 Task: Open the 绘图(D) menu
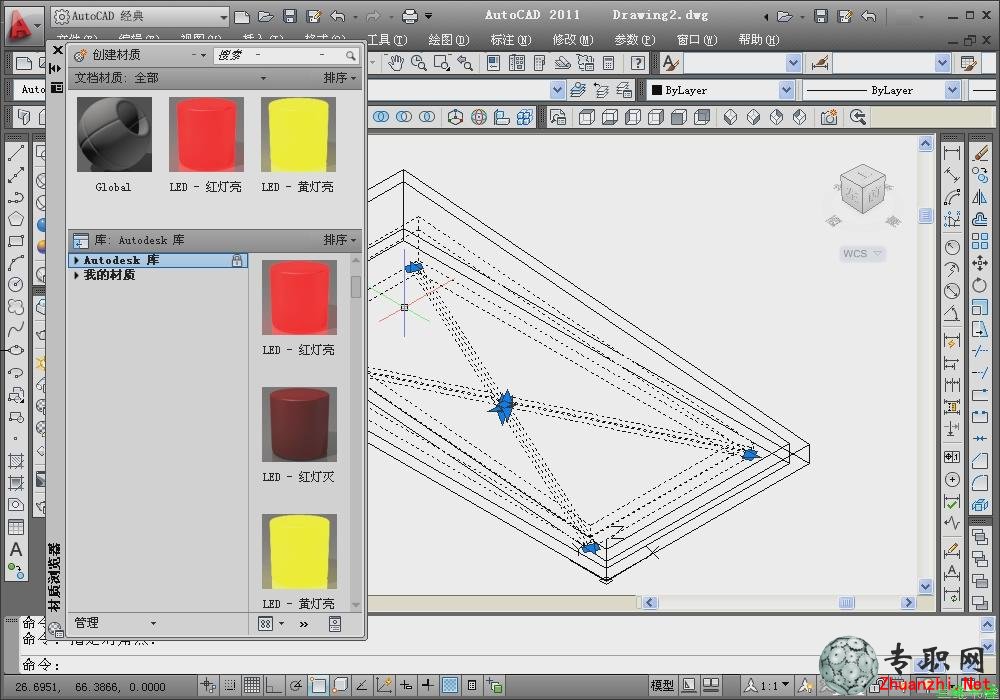(x=449, y=40)
